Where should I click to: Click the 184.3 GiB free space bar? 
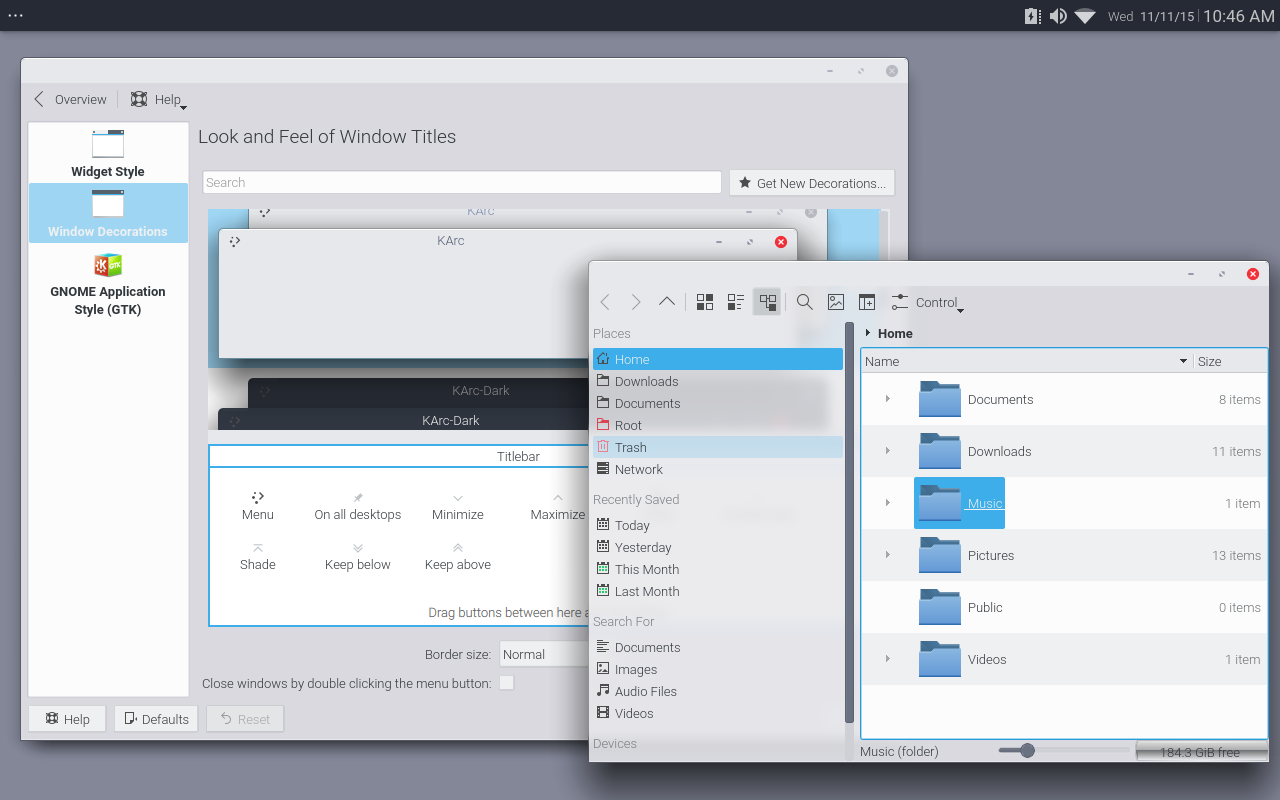[x=1202, y=751]
